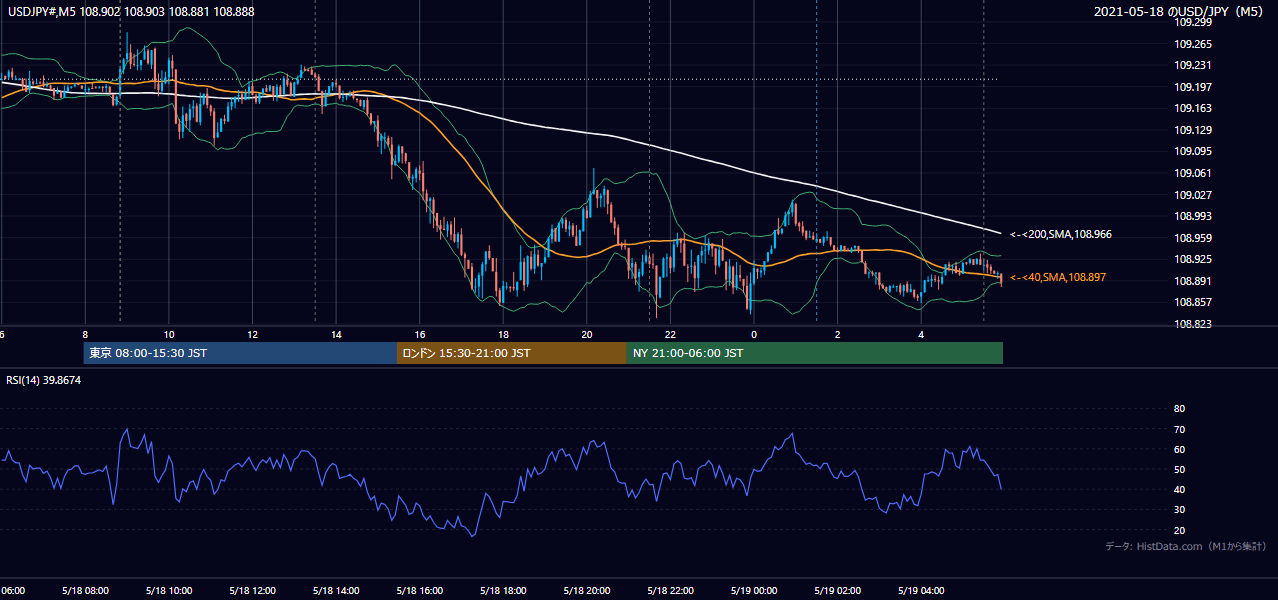Screen dimensions: 1278x600
Task: Click price axis value 109.299
Action: tap(1192, 22)
